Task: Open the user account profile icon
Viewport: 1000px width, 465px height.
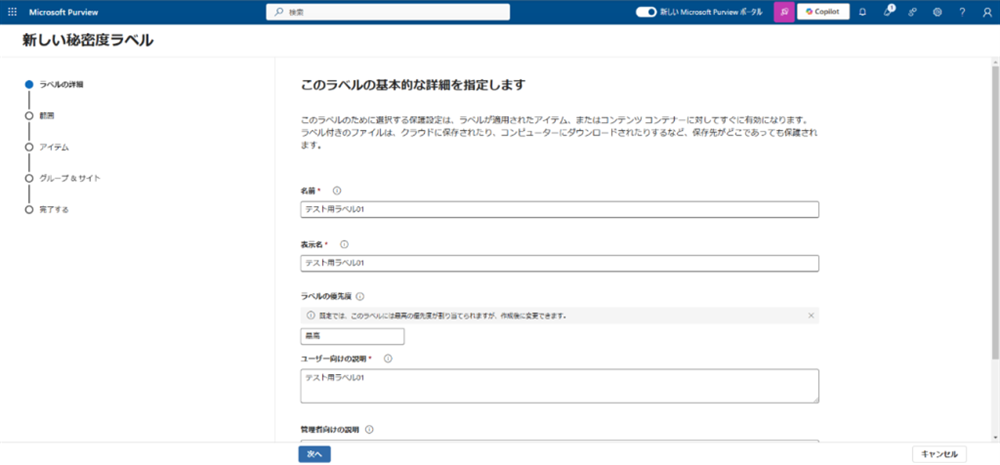Action: click(x=986, y=12)
